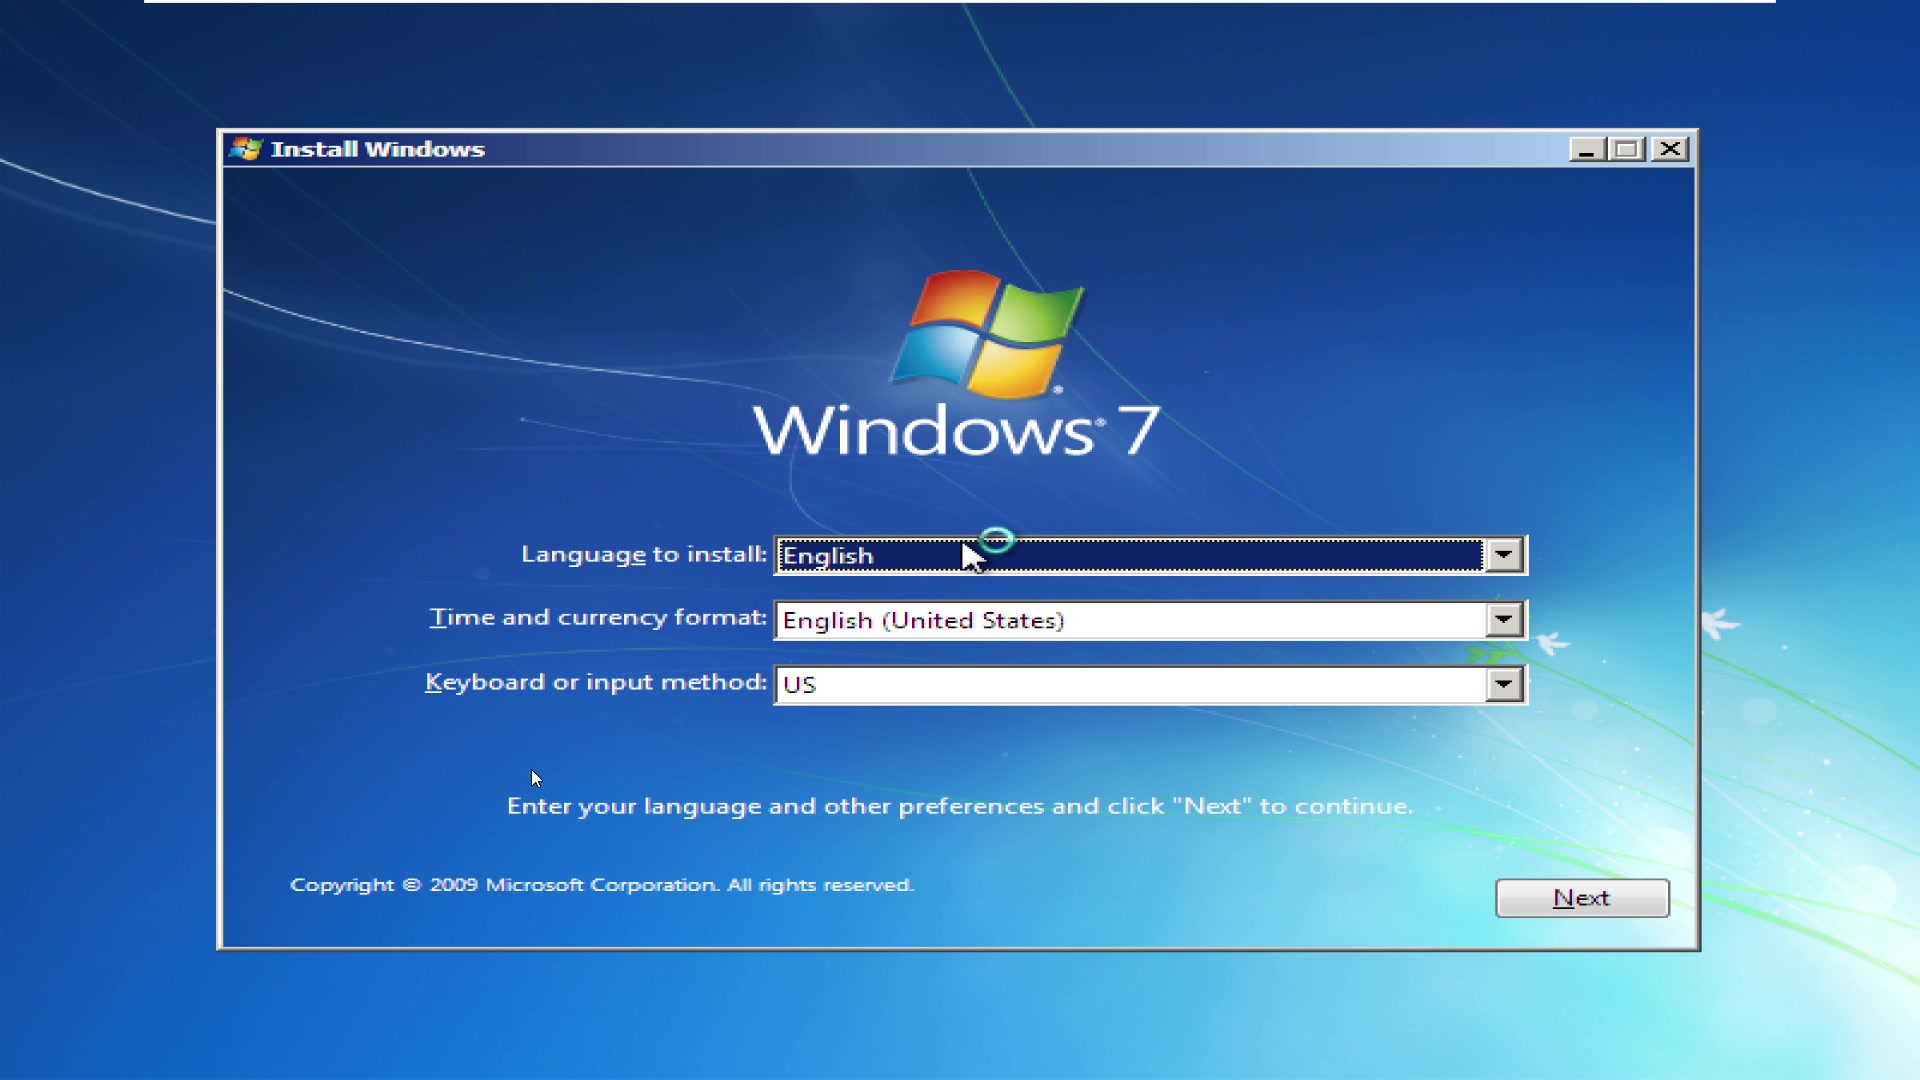1920x1080 pixels.
Task: Click the restore window button
Action: (1627, 149)
